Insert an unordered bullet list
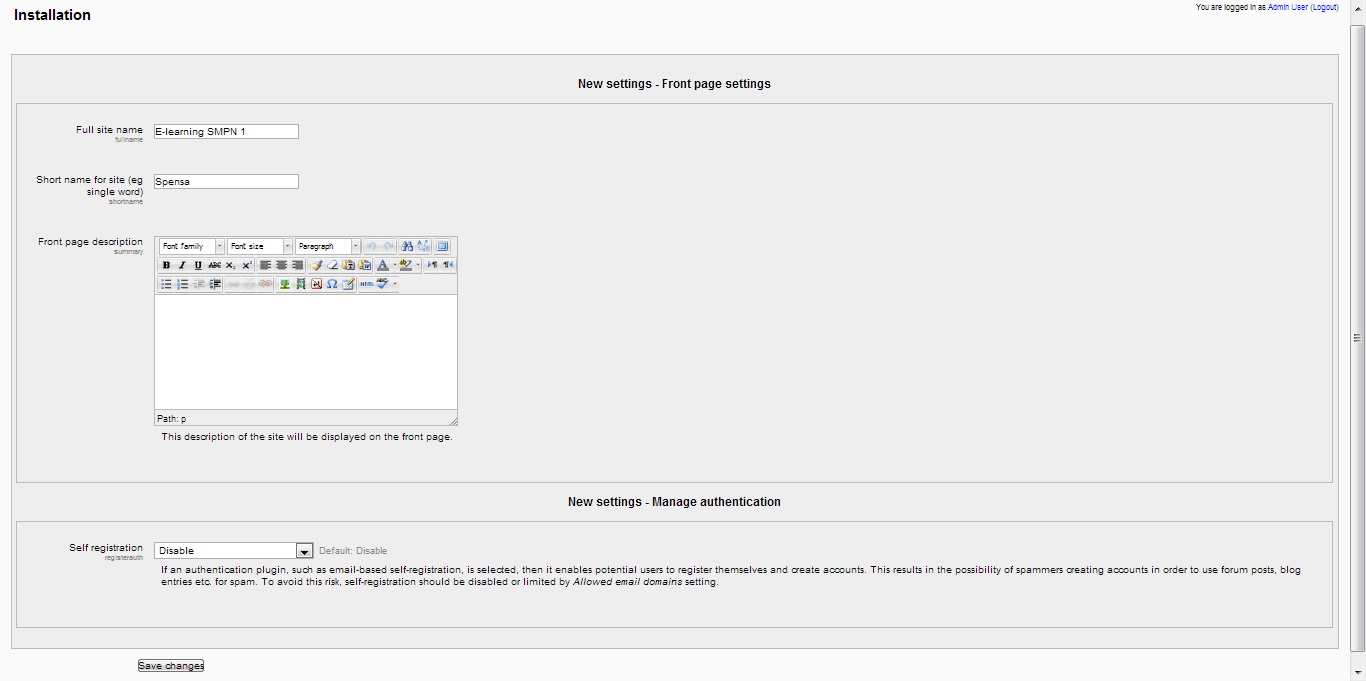 (166, 284)
